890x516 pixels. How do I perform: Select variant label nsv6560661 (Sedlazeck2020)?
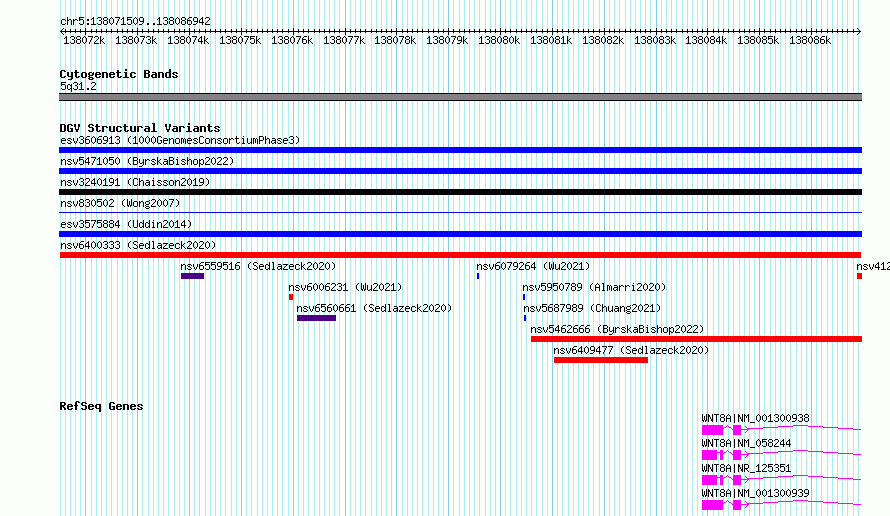pyautogui.click(x=374, y=308)
